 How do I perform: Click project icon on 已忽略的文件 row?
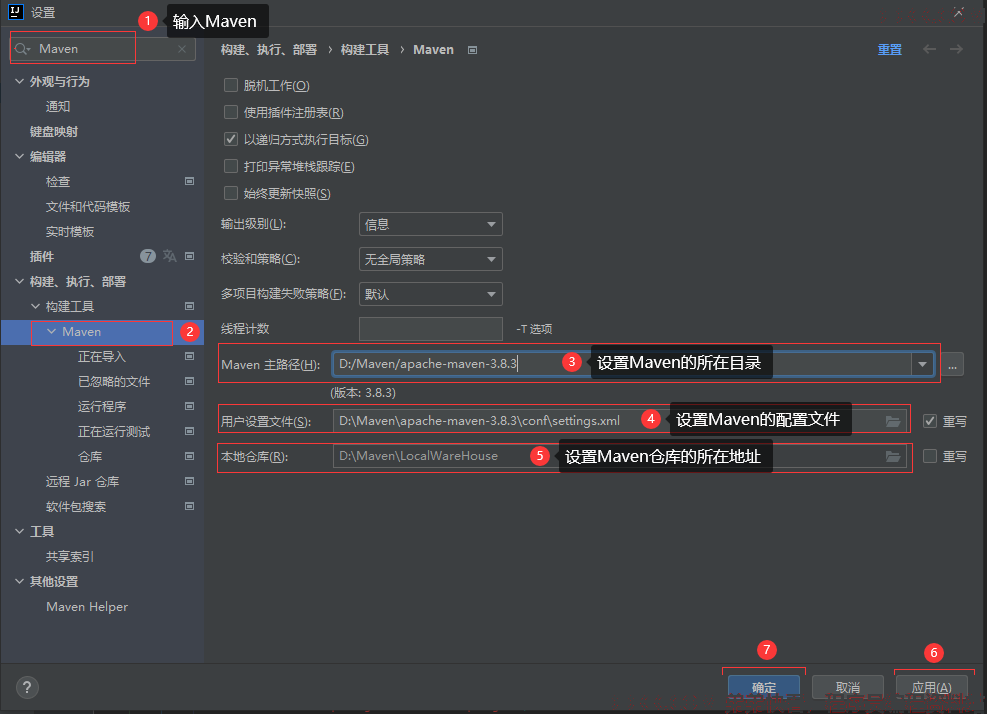[x=189, y=381]
